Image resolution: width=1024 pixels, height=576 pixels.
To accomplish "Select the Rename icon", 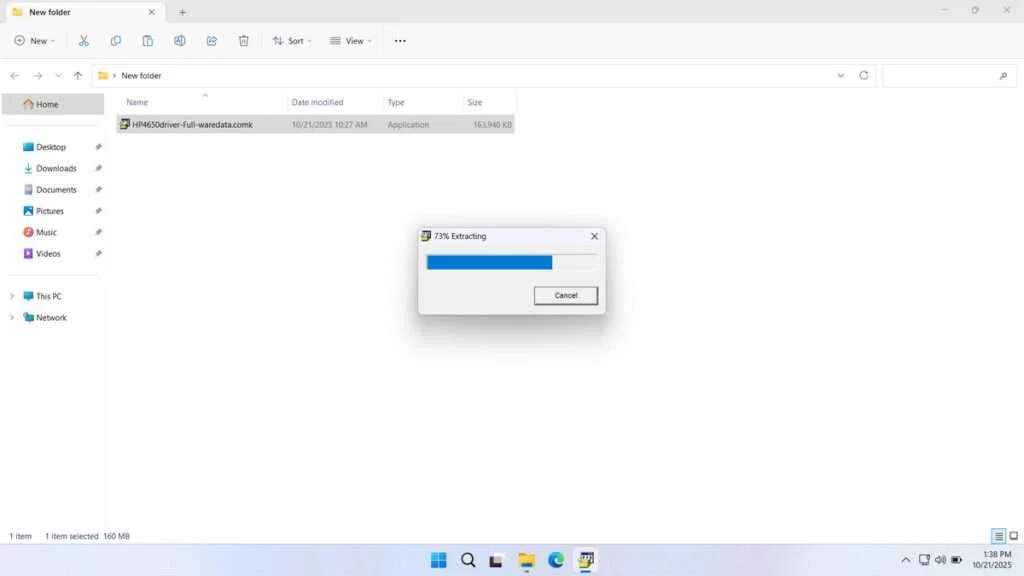I will [180, 40].
